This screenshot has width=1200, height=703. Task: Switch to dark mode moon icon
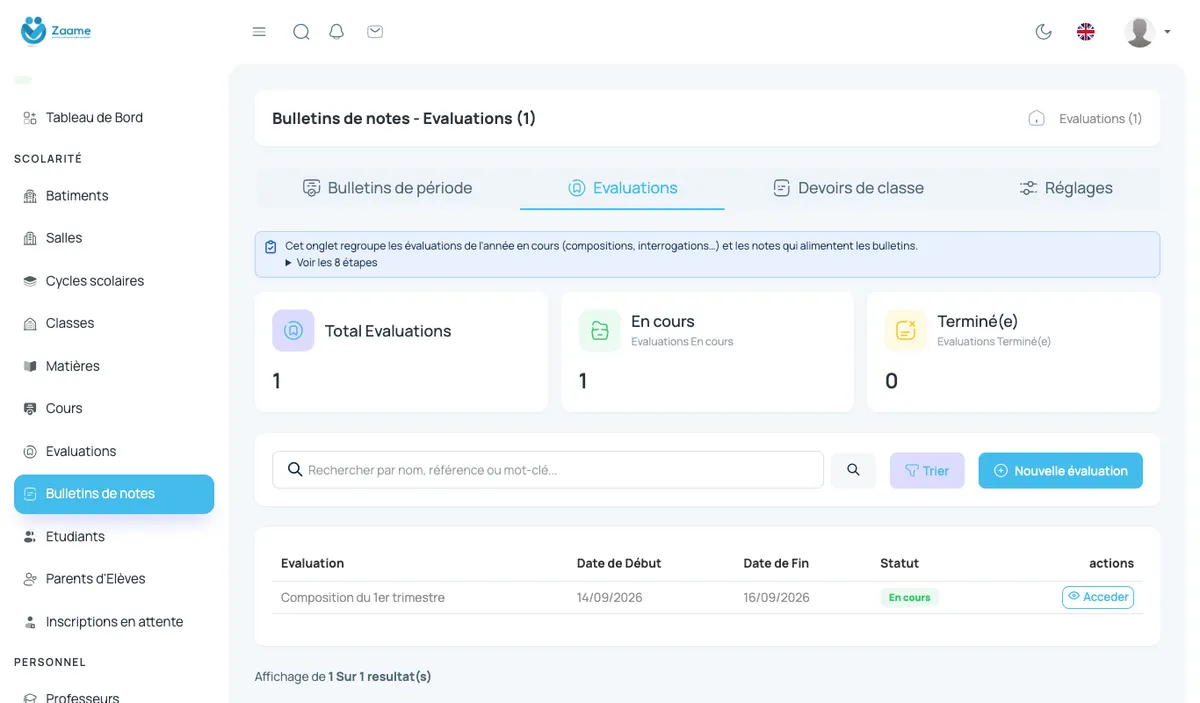click(1043, 32)
